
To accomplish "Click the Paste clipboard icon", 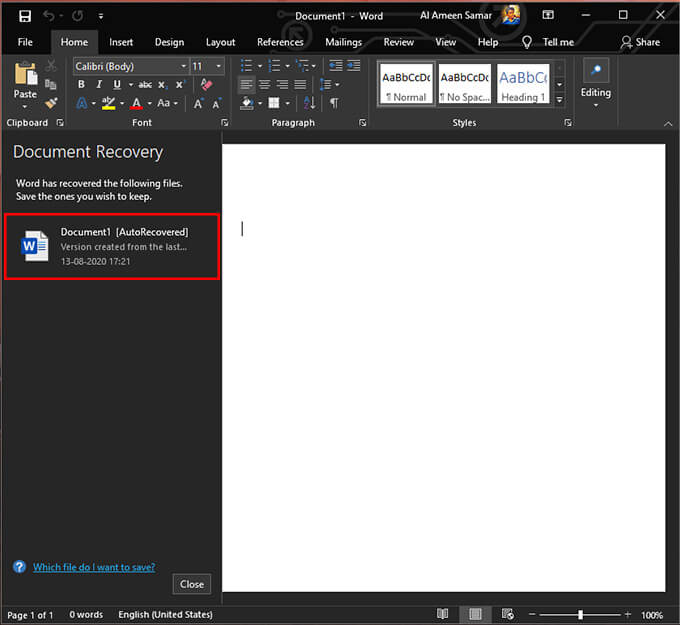I will [26, 73].
